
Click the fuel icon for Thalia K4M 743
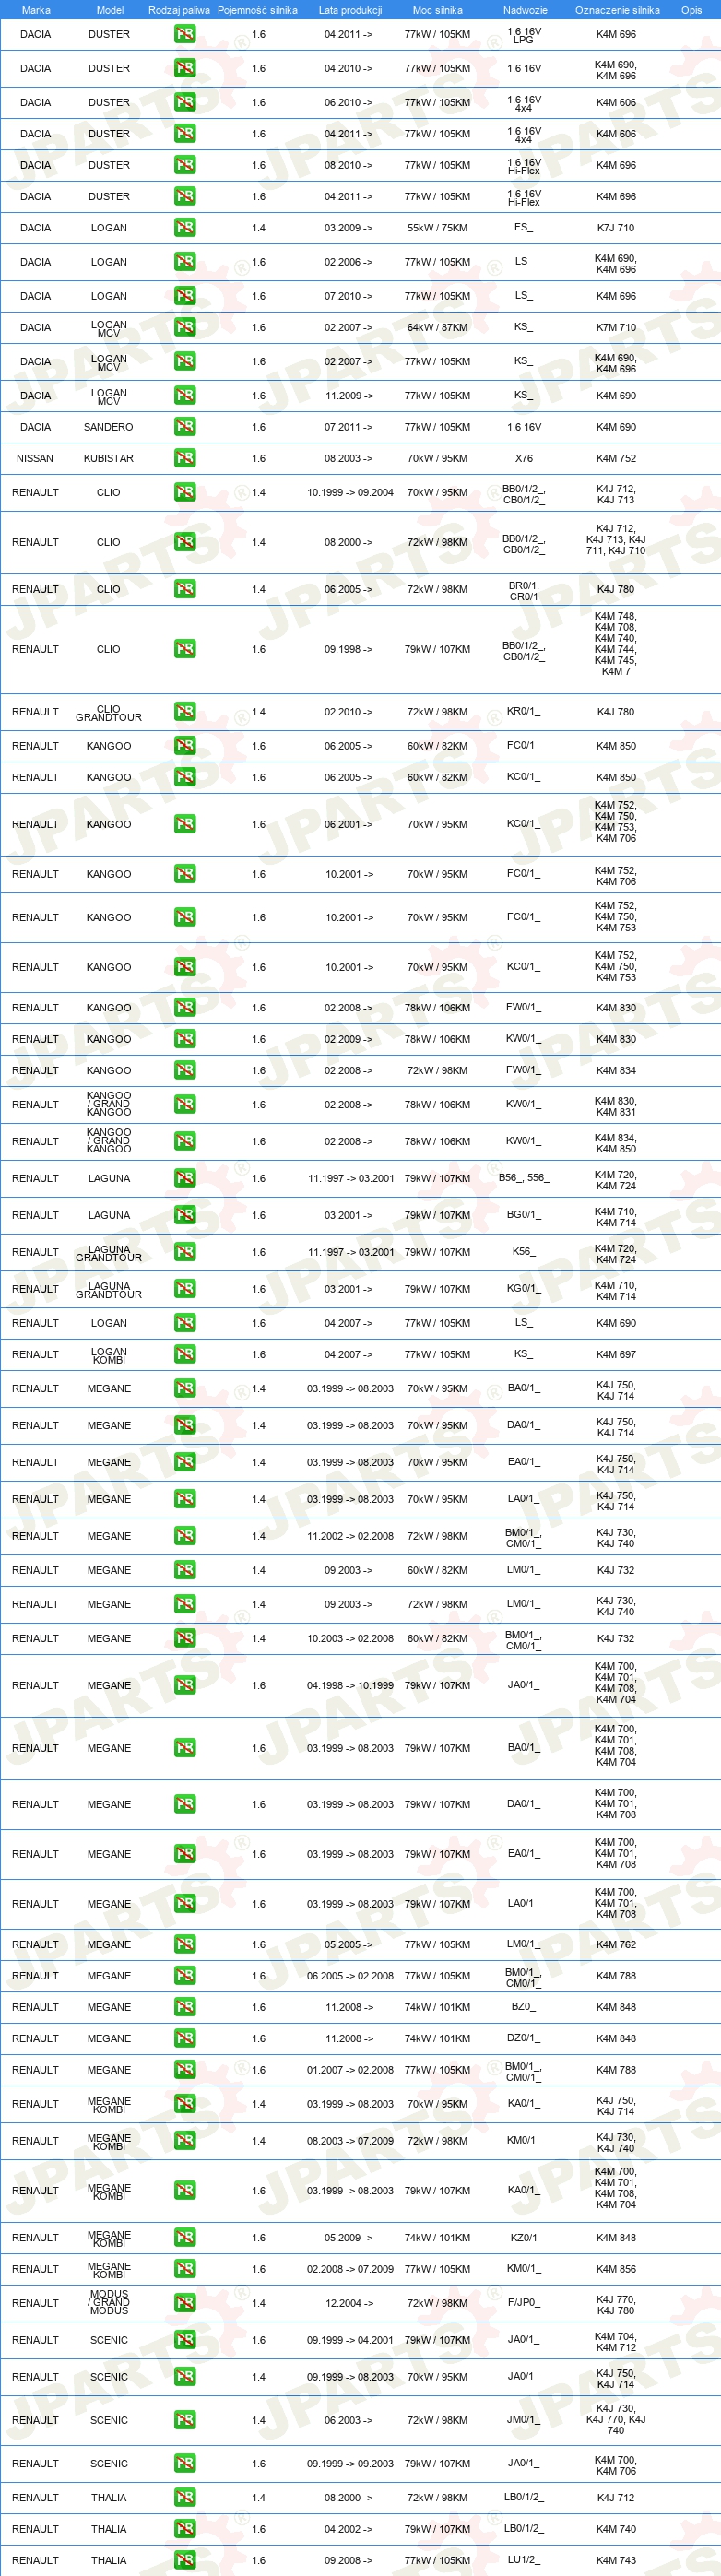pos(185,2560)
